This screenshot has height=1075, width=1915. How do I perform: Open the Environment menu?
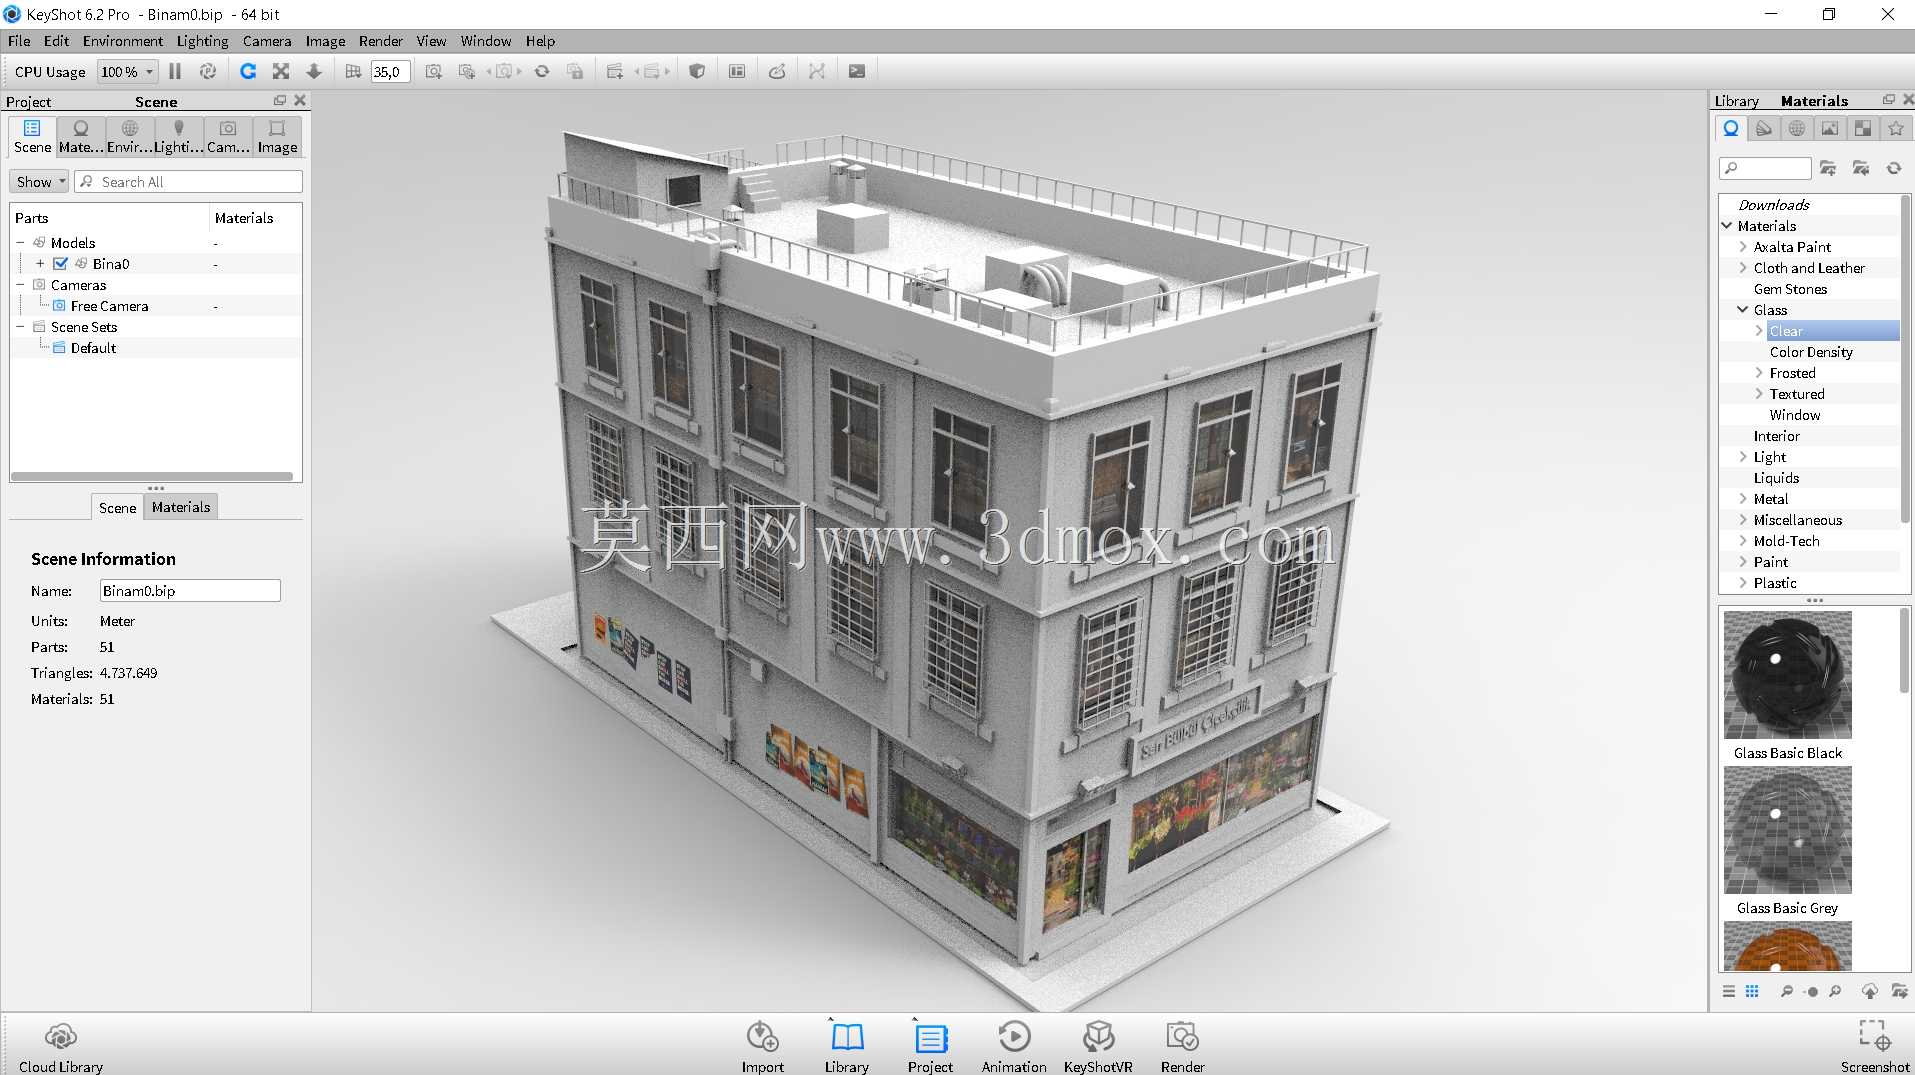(123, 41)
